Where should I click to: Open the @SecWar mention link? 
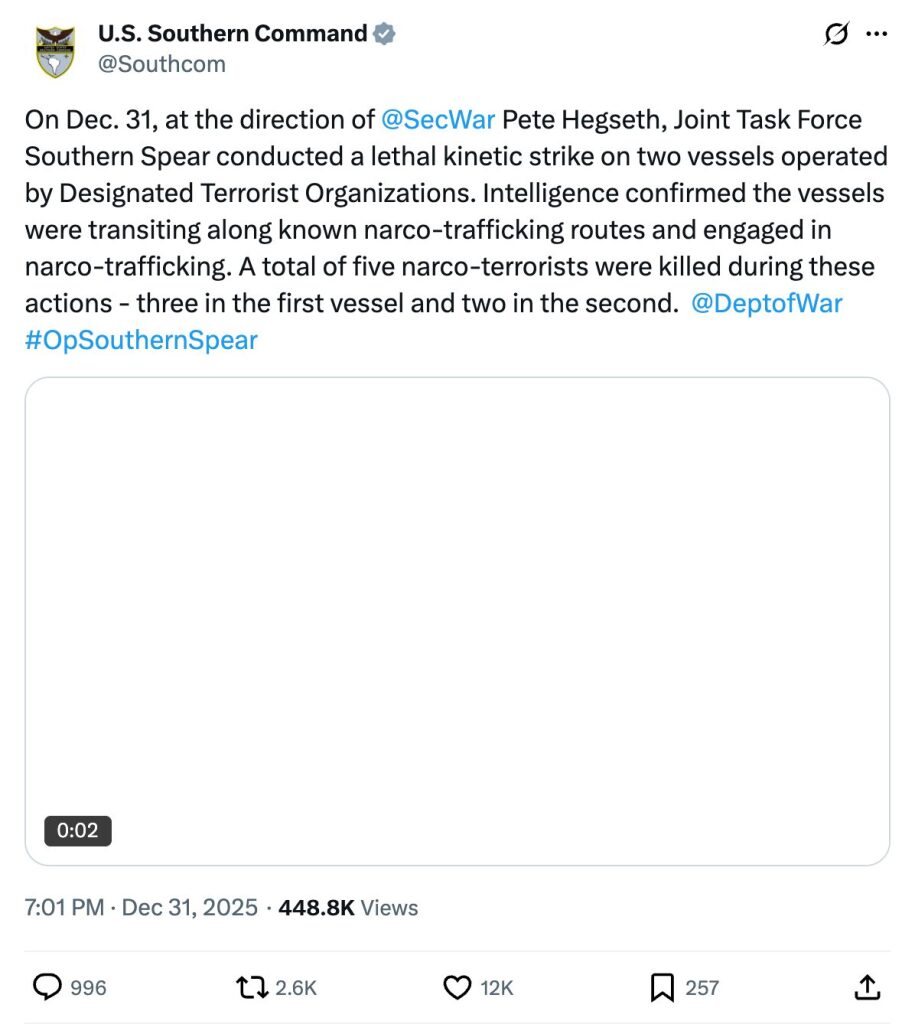pos(438,121)
